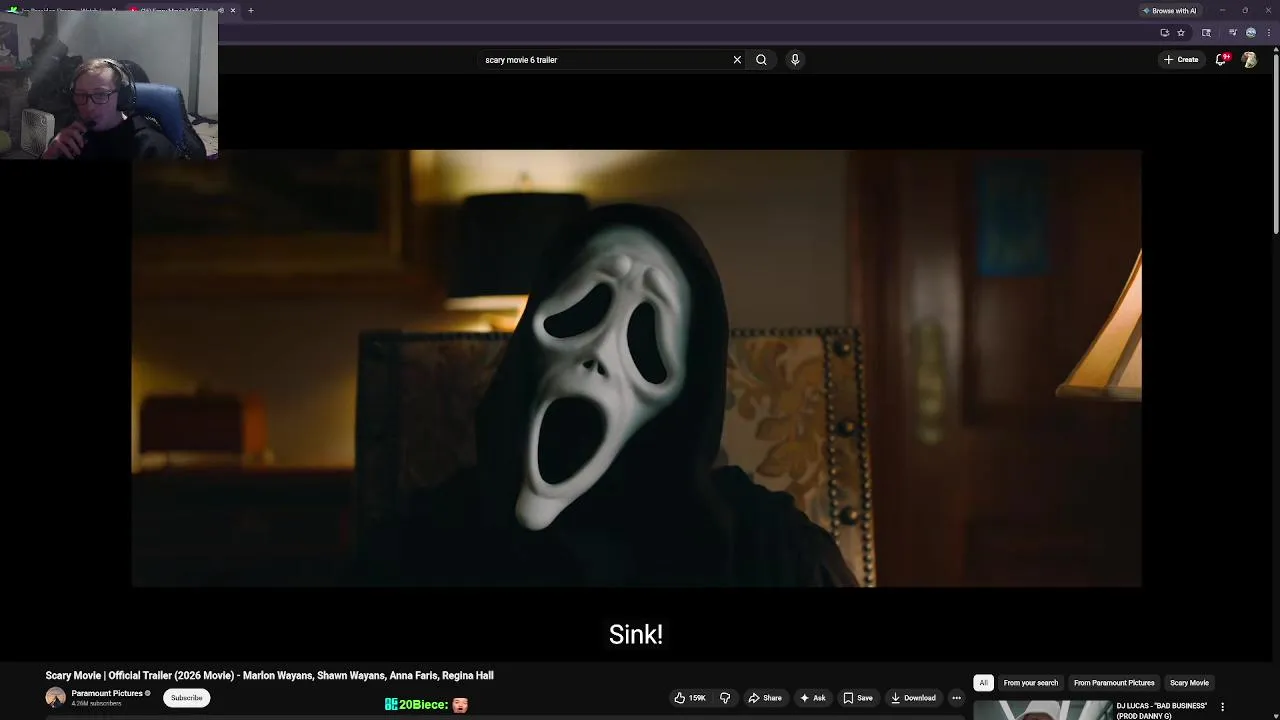
Task: Save the video to a playlist
Action: pyautogui.click(x=858, y=698)
